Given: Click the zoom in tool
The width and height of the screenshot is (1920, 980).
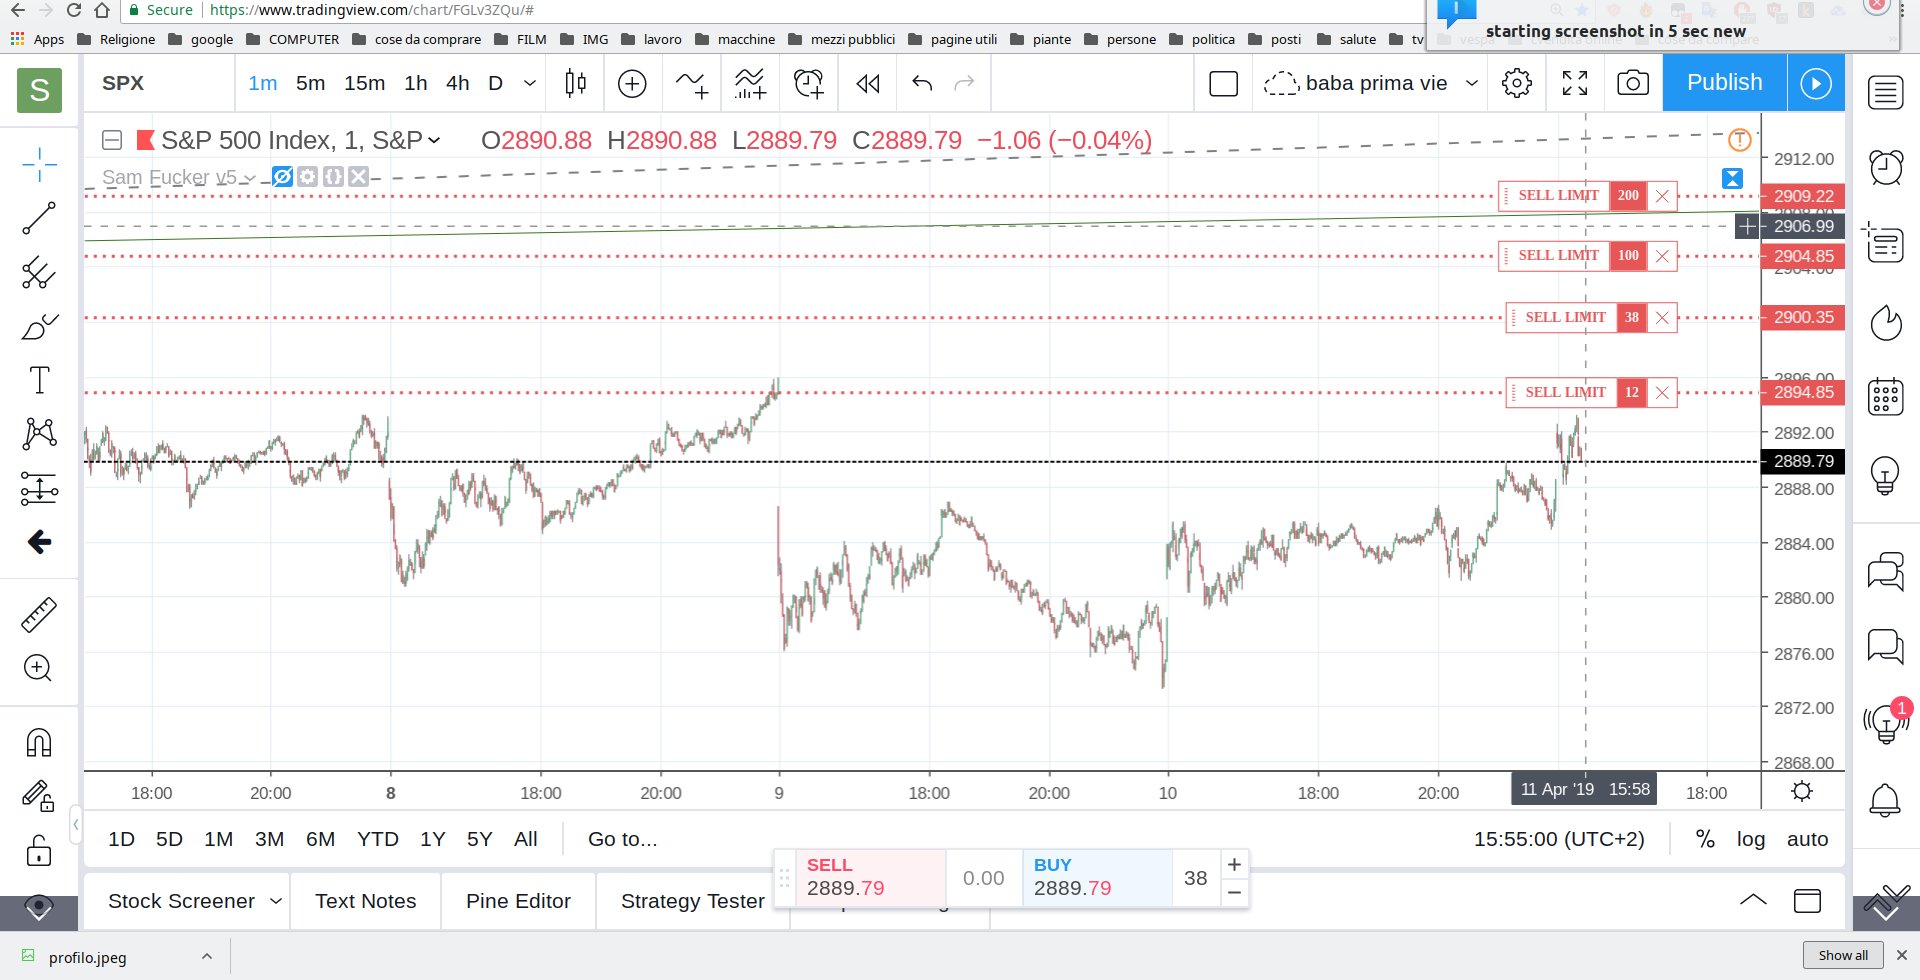Looking at the screenshot, I should [39, 668].
